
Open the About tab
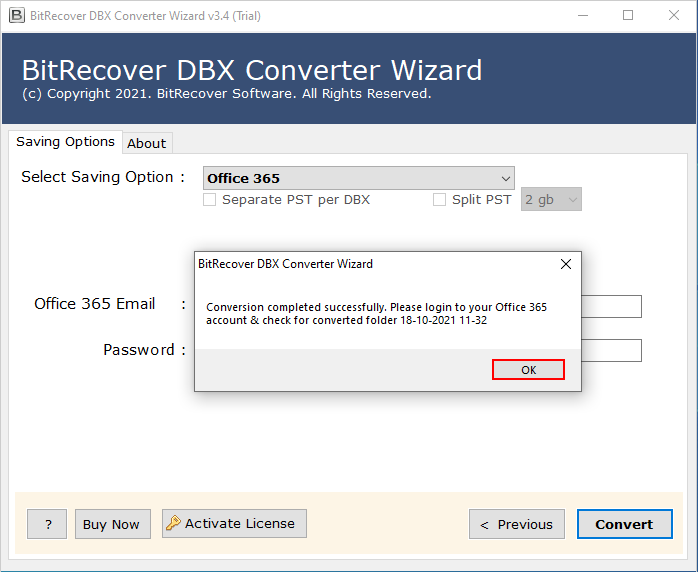[x=146, y=143]
